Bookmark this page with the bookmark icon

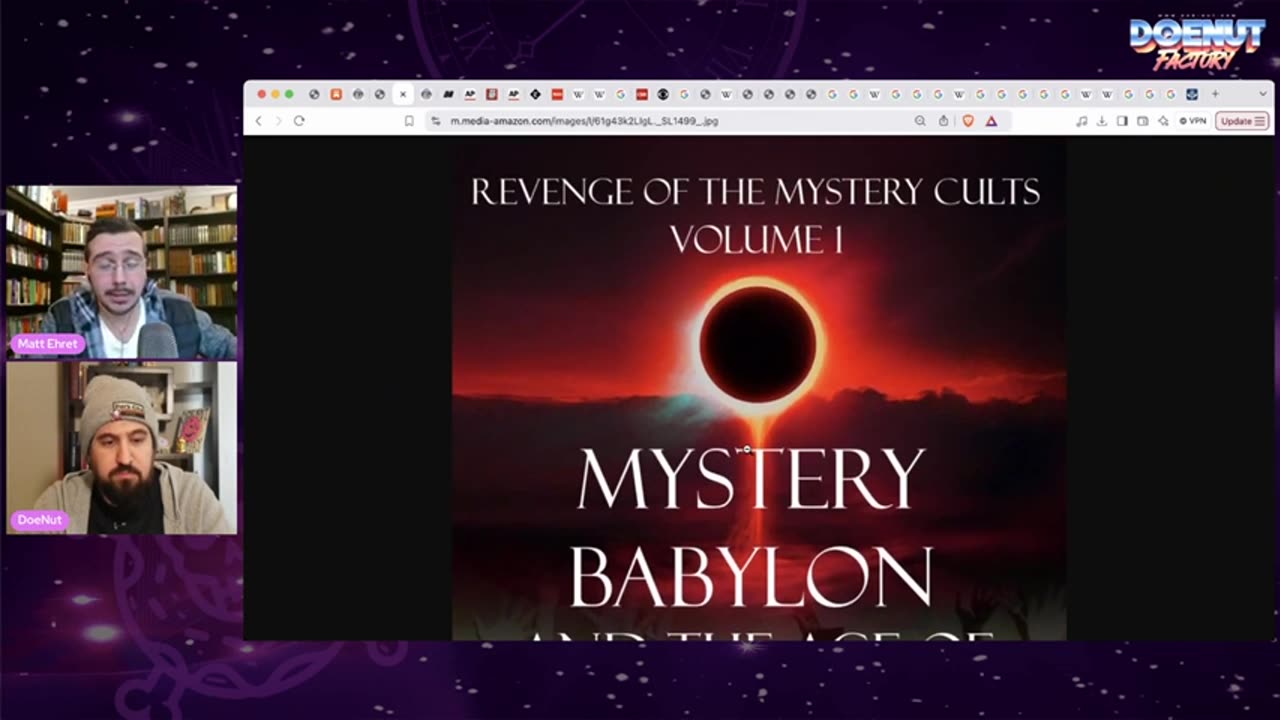tap(409, 121)
